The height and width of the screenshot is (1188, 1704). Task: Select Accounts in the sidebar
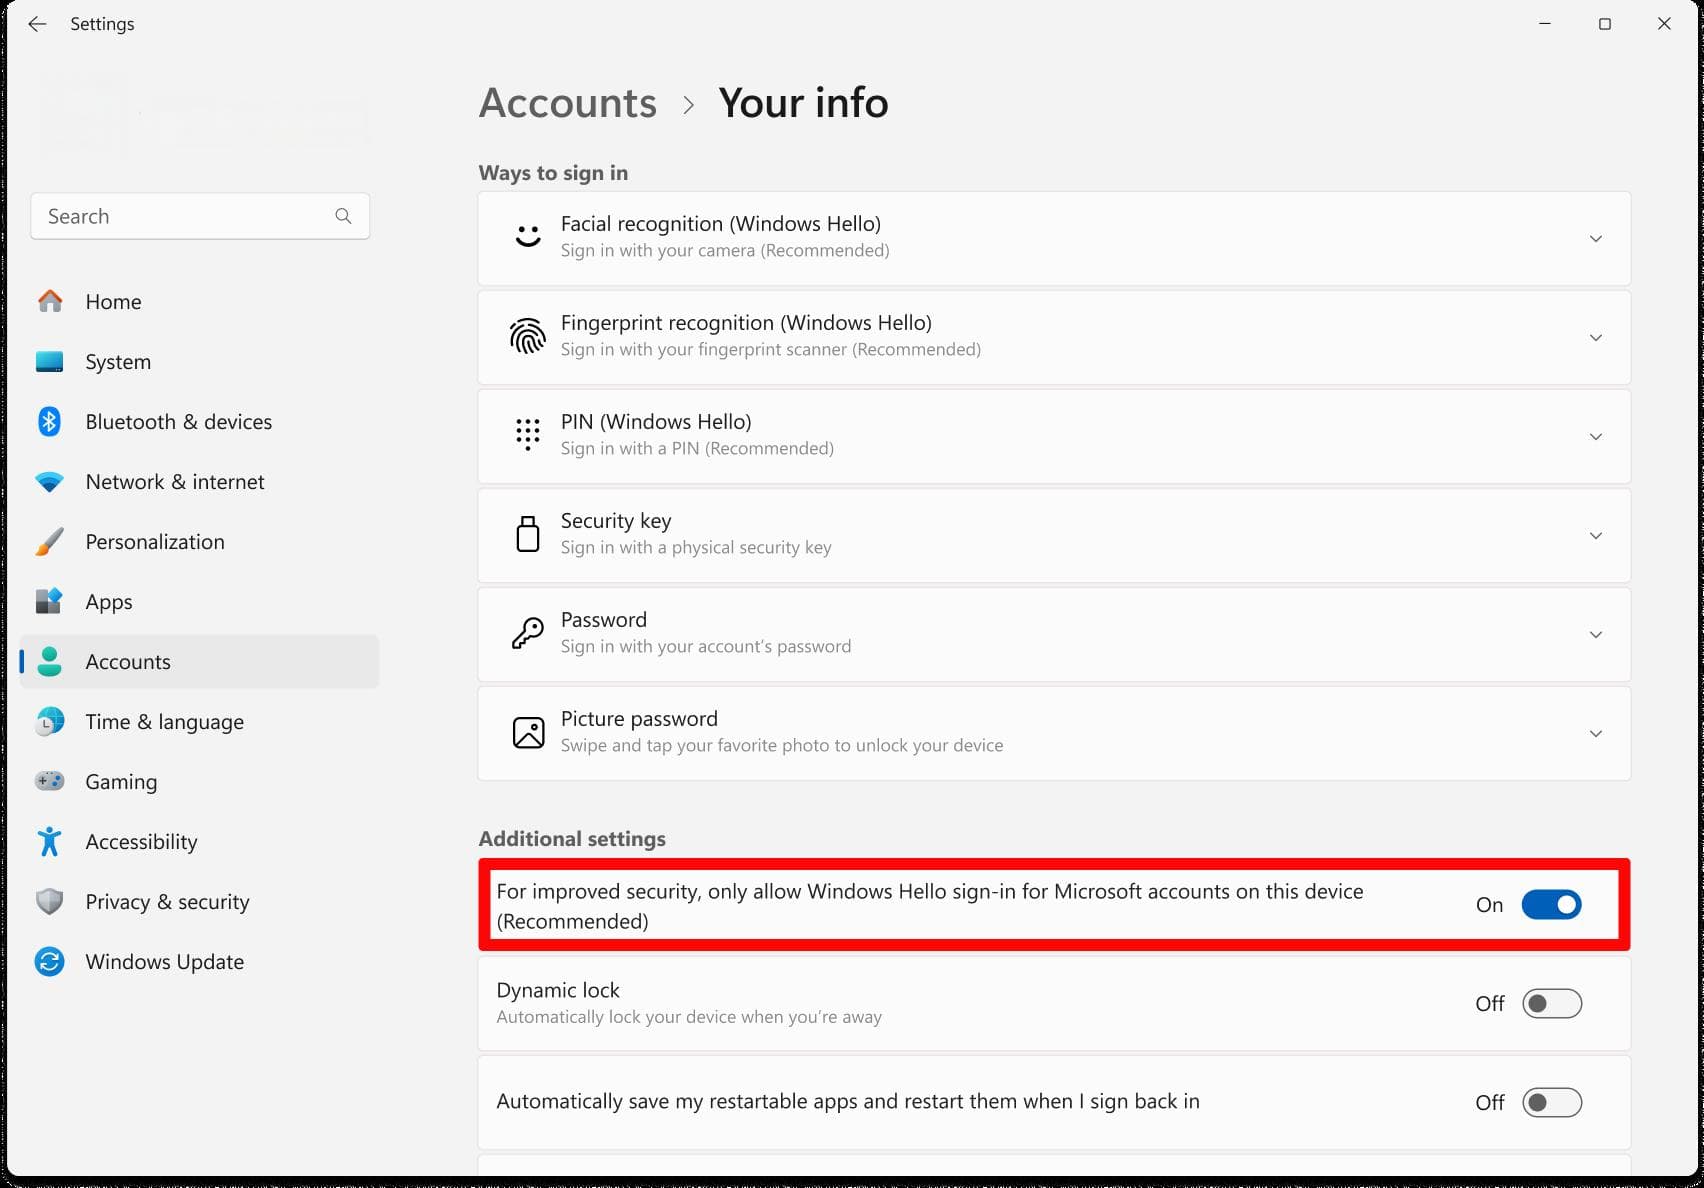[200, 661]
